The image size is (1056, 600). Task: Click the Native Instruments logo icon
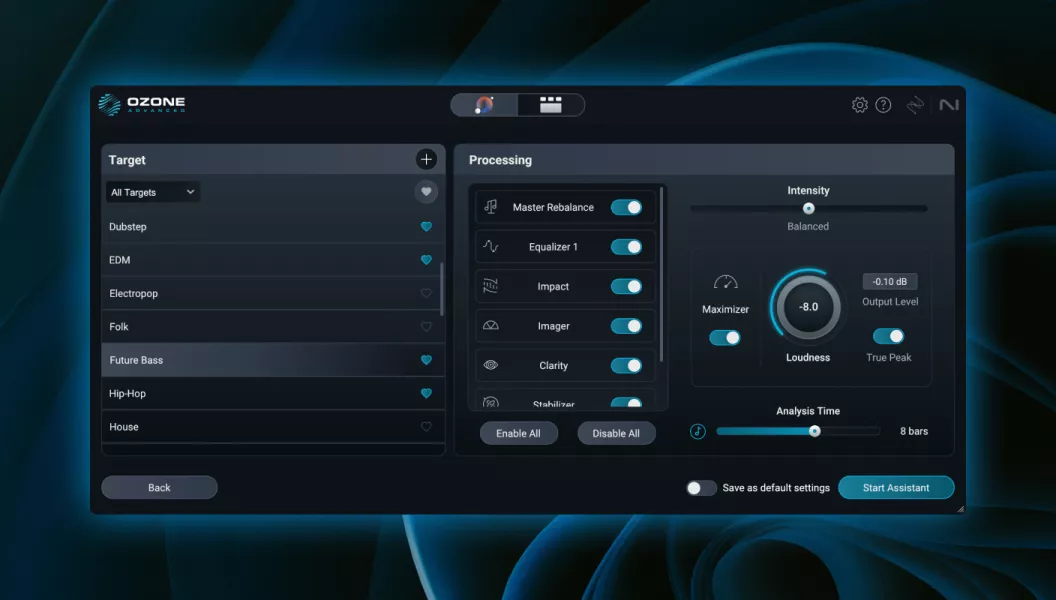(x=948, y=105)
